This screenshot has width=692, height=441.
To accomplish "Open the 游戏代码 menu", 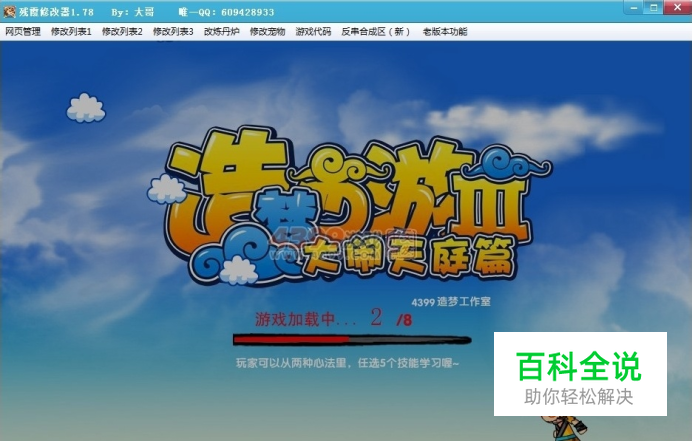I will coord(313,32).
